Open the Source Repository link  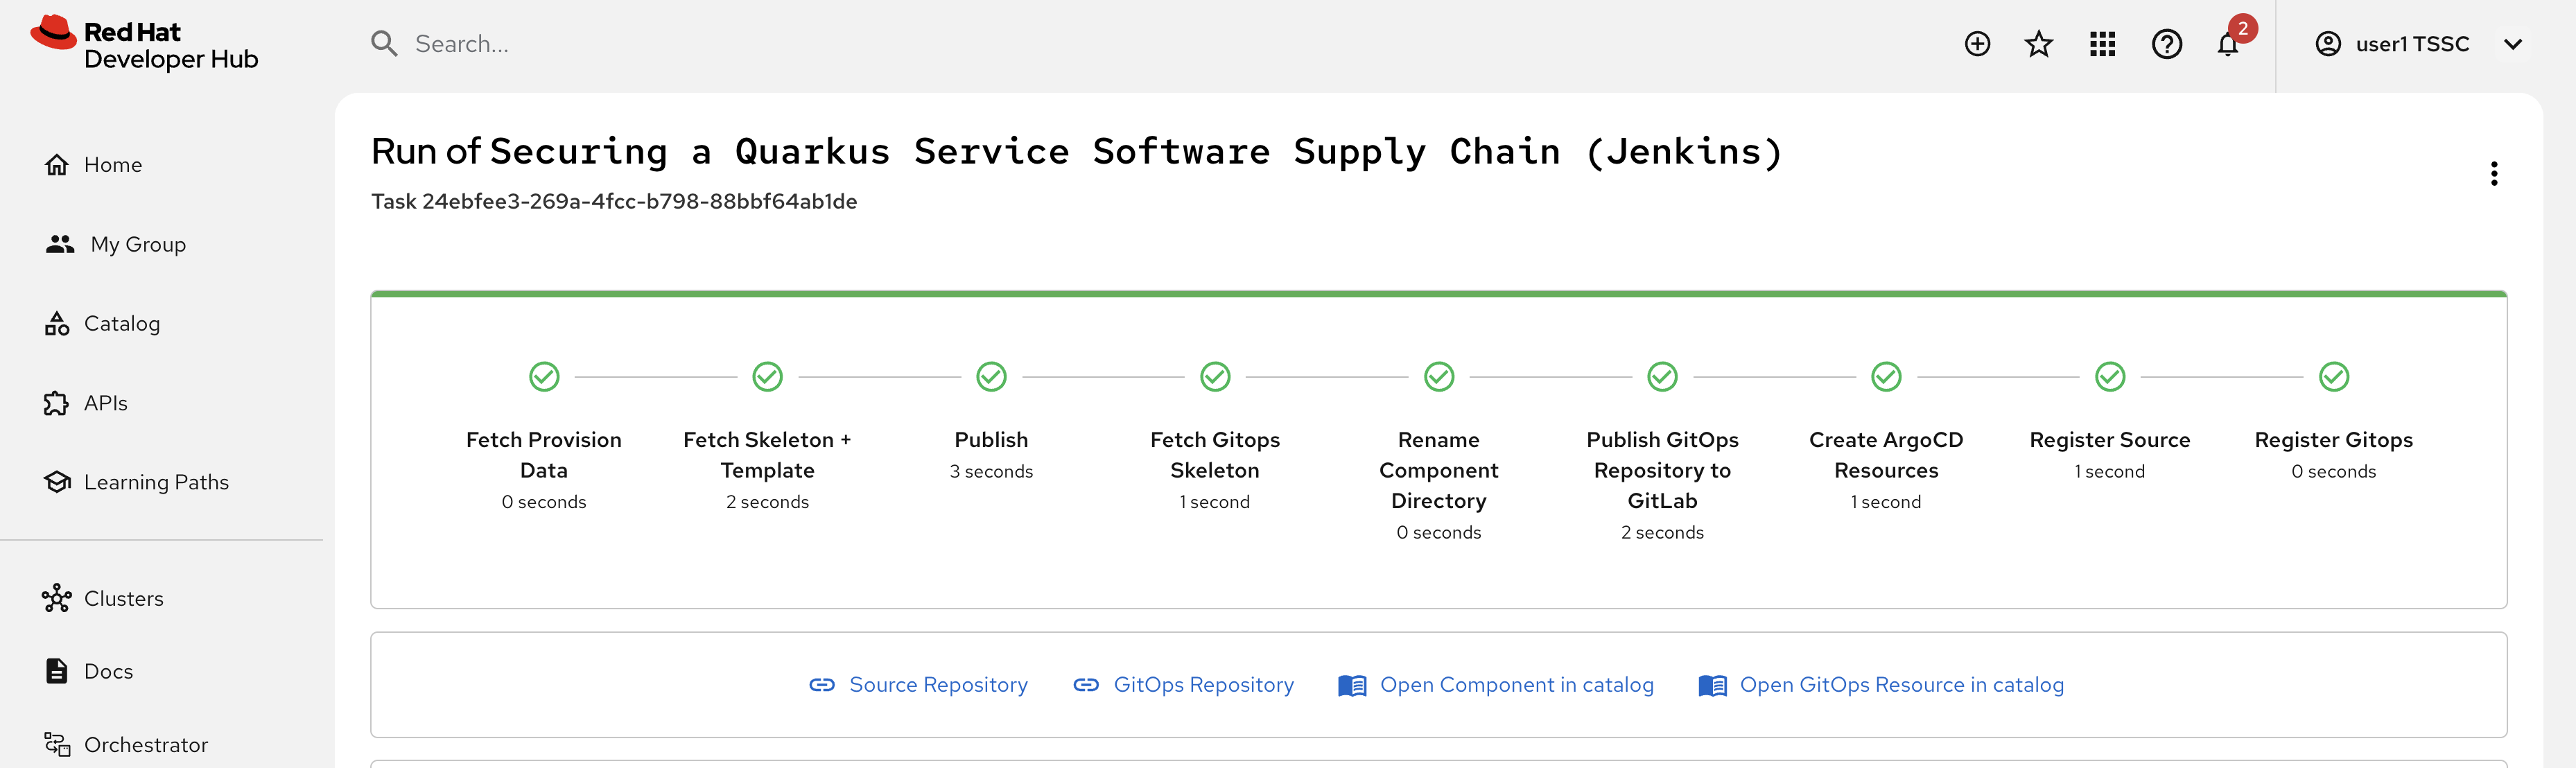(937, 685)
